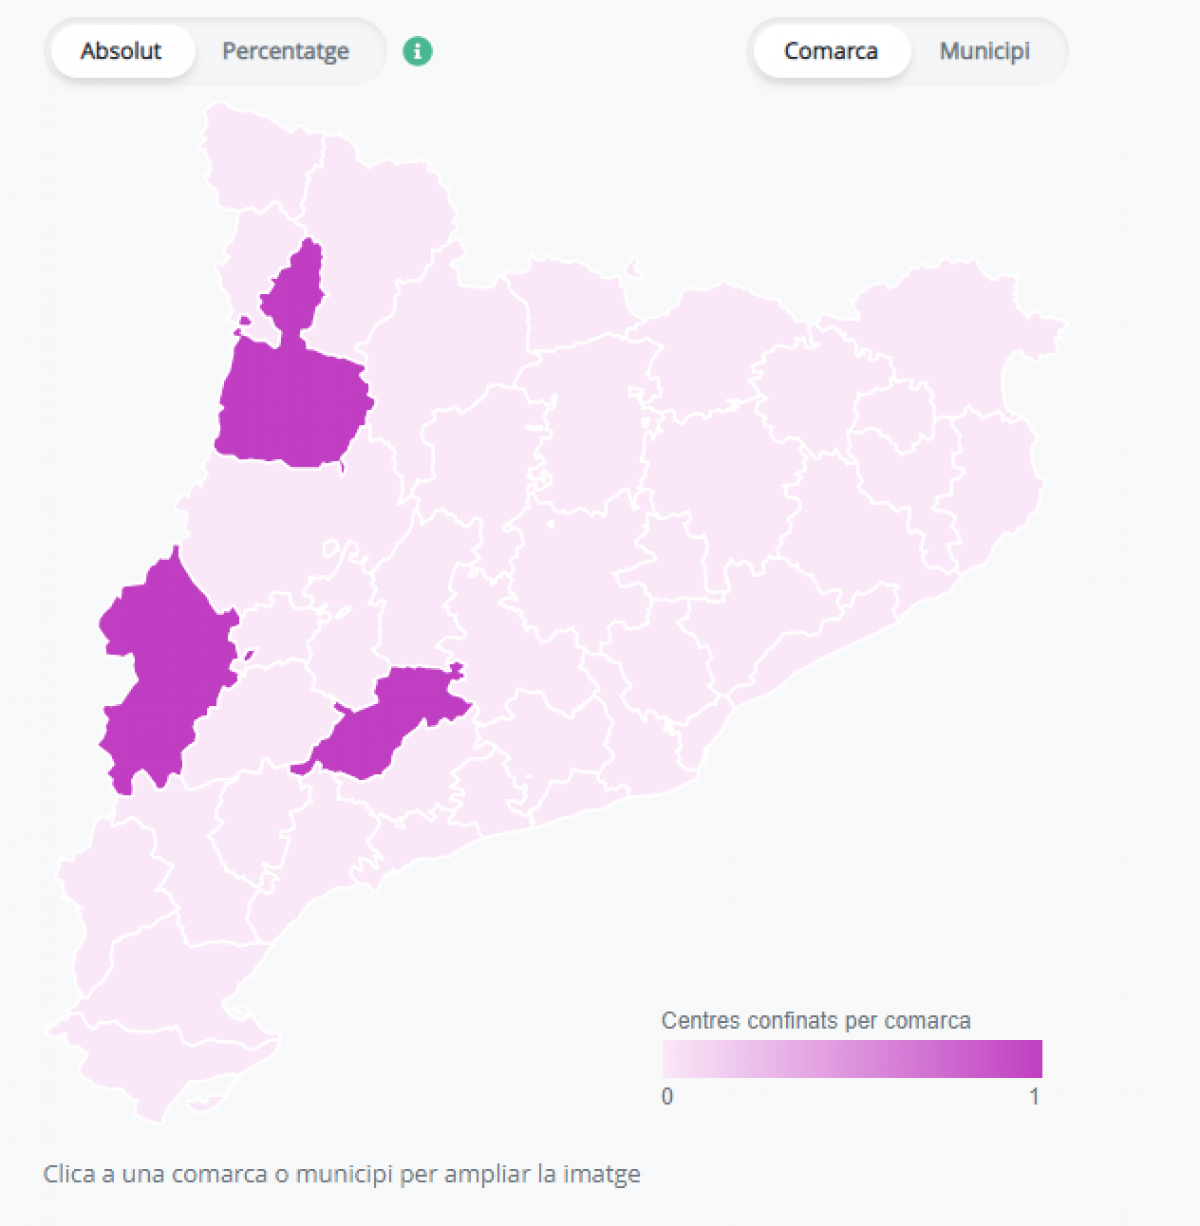Screen dimensions: 1200x1226
Task: Click the legend title 'Centres confinats per comarca'
Action: click(x=815, y=1021)
